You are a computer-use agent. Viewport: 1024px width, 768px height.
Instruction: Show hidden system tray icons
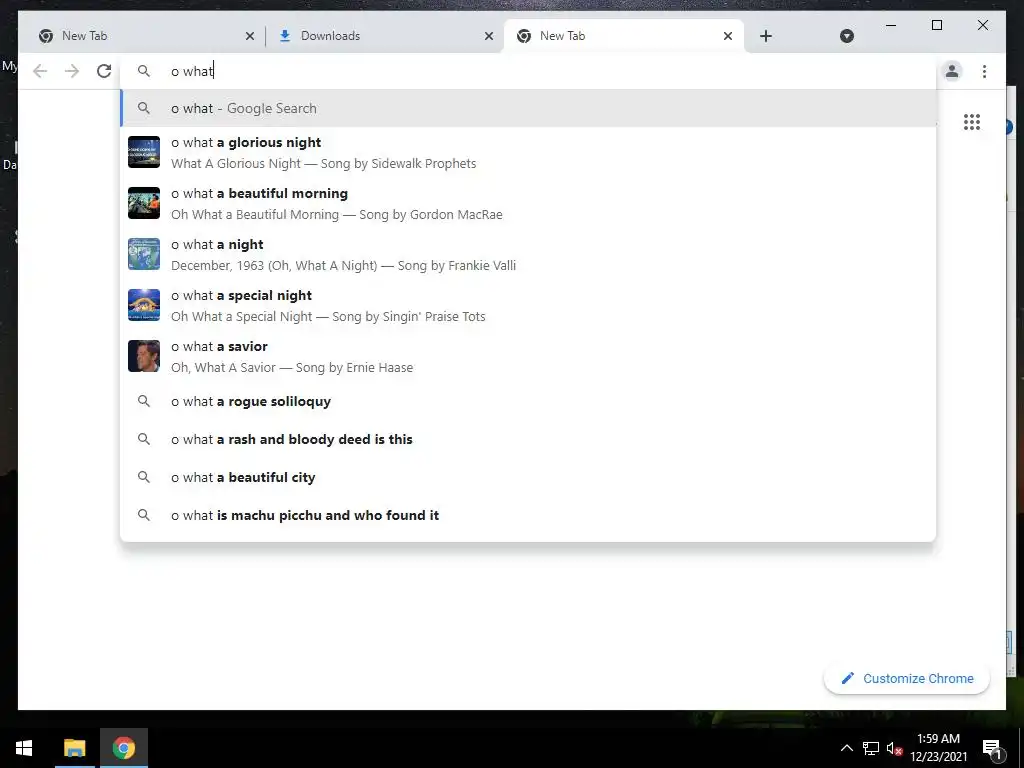tap(846, 748)
